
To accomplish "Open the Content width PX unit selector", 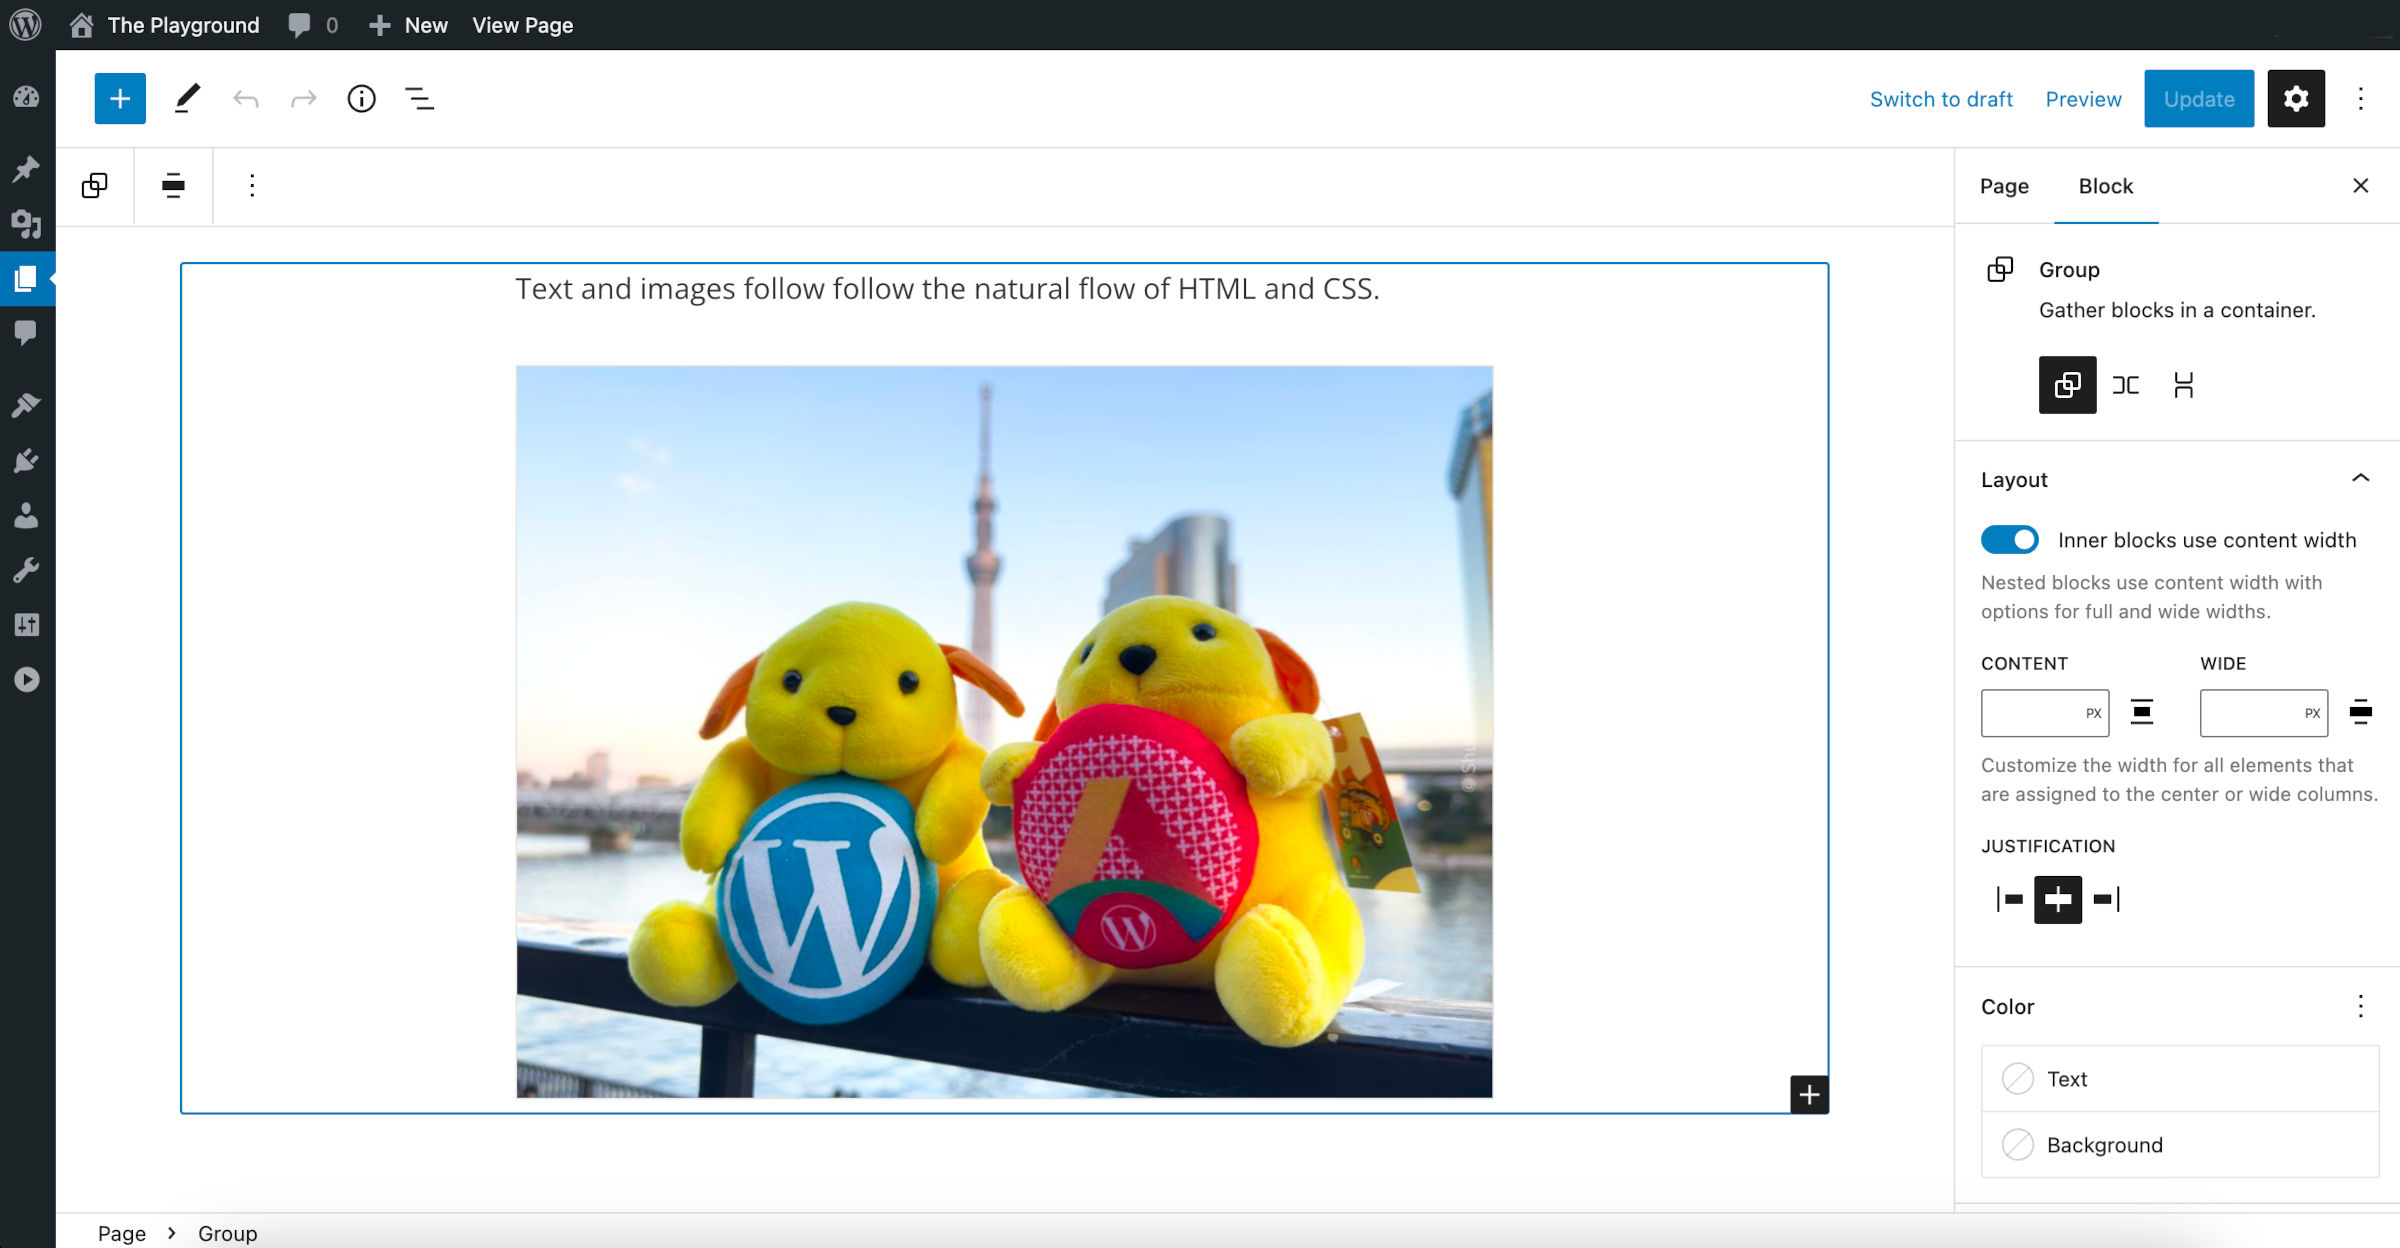I will coord(2093,713).
